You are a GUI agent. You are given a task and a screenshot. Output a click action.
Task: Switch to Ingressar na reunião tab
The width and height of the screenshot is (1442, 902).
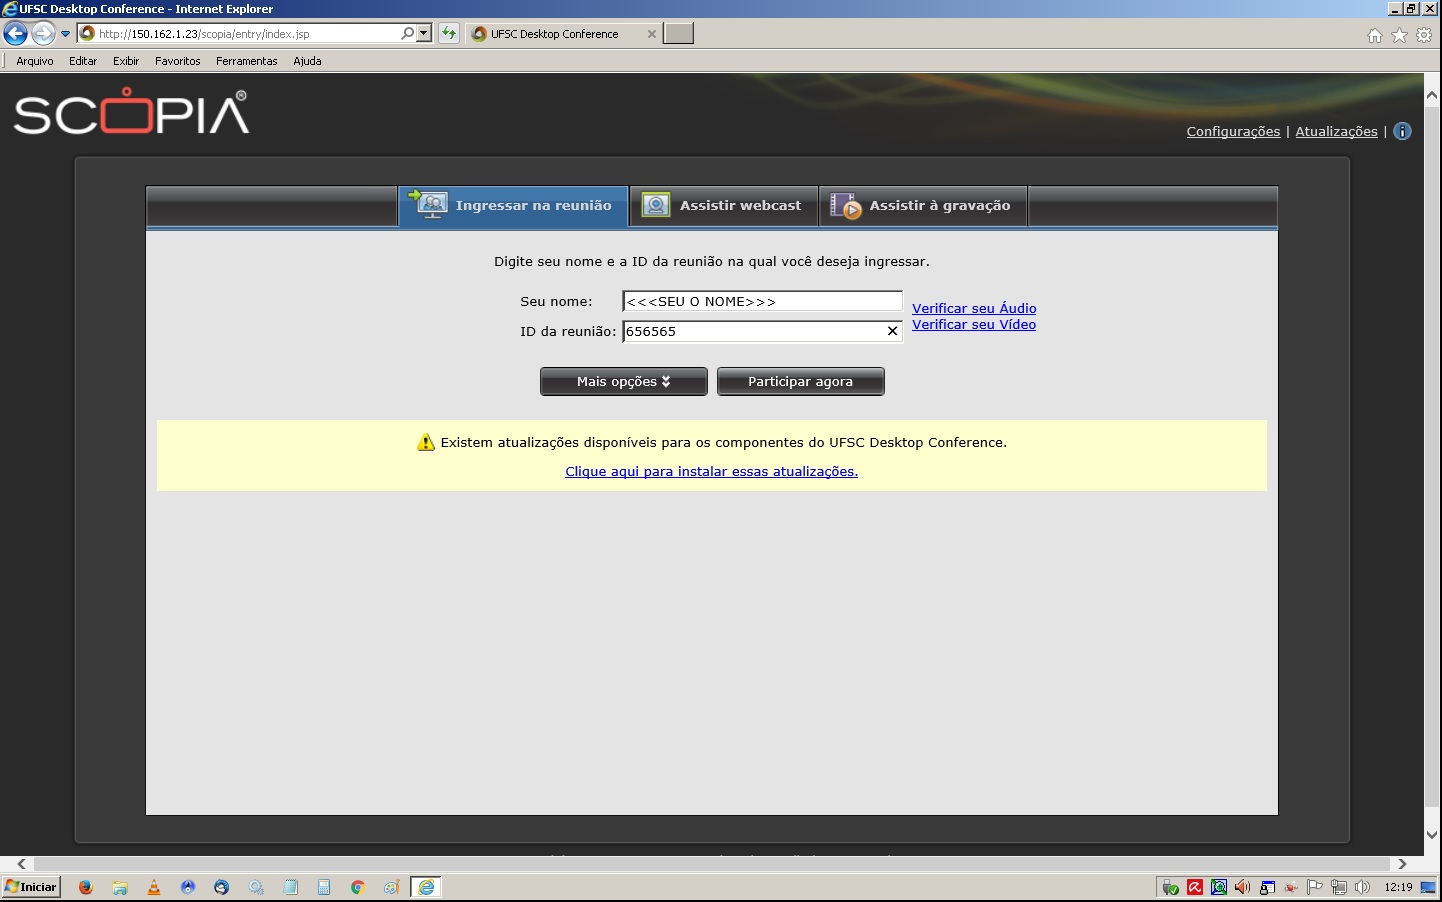[513, 206]
